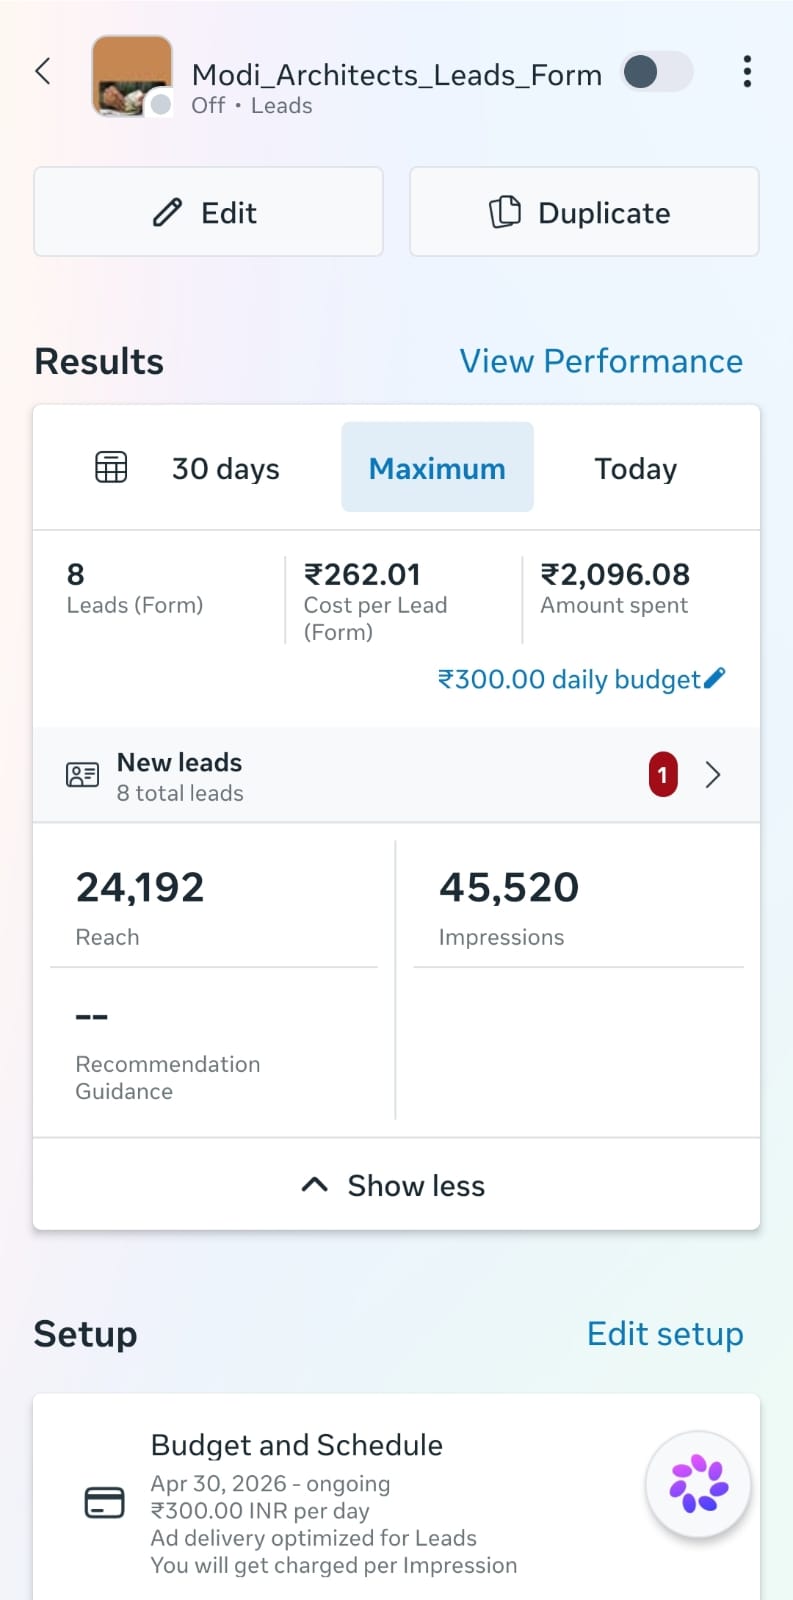
Task: Click the Budget and Schedule card icon
Action: 105,1502
